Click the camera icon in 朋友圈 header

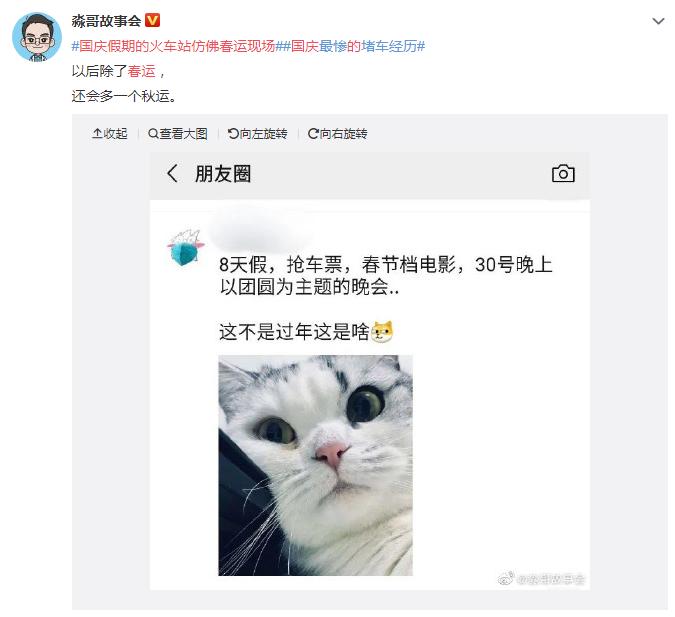pyautogui.click(x=563, y=174)
